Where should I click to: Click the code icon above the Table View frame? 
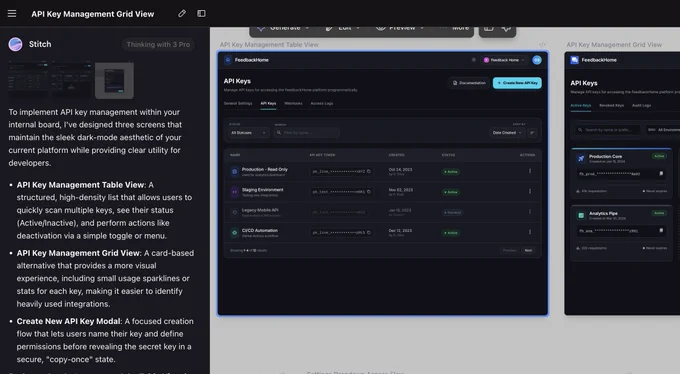tap(542, 45)
